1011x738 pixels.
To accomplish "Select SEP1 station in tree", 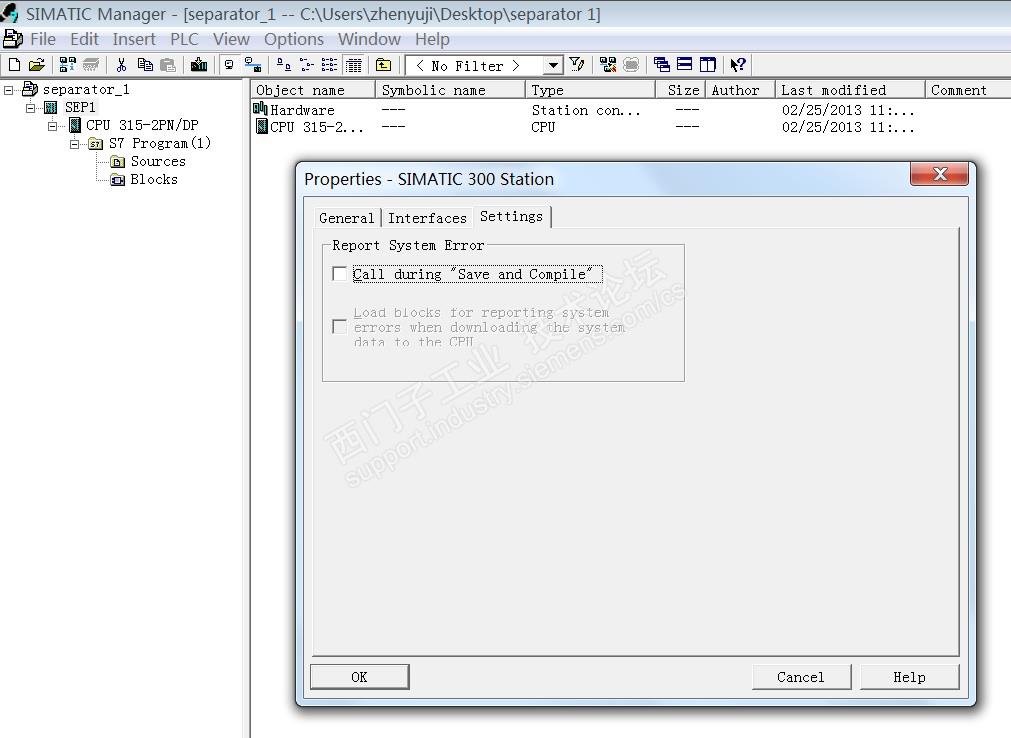I will point(80,108).
